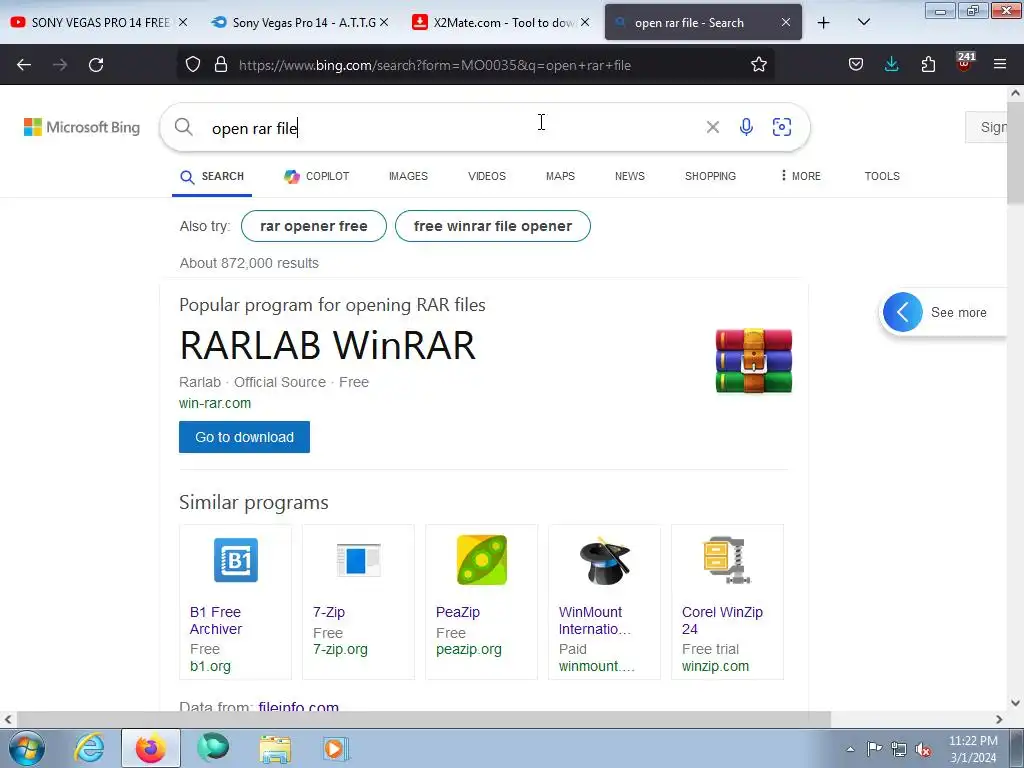Open the Windows Start menu

(x=27, y=748)
